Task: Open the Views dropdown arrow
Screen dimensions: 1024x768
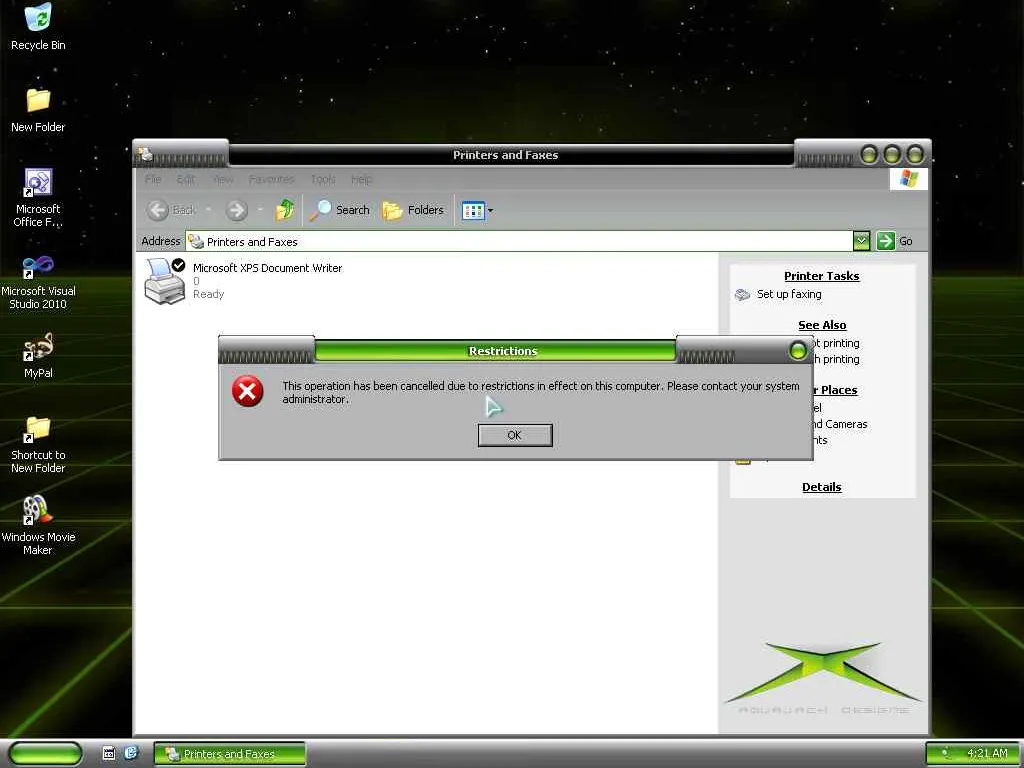Action: 490,210
